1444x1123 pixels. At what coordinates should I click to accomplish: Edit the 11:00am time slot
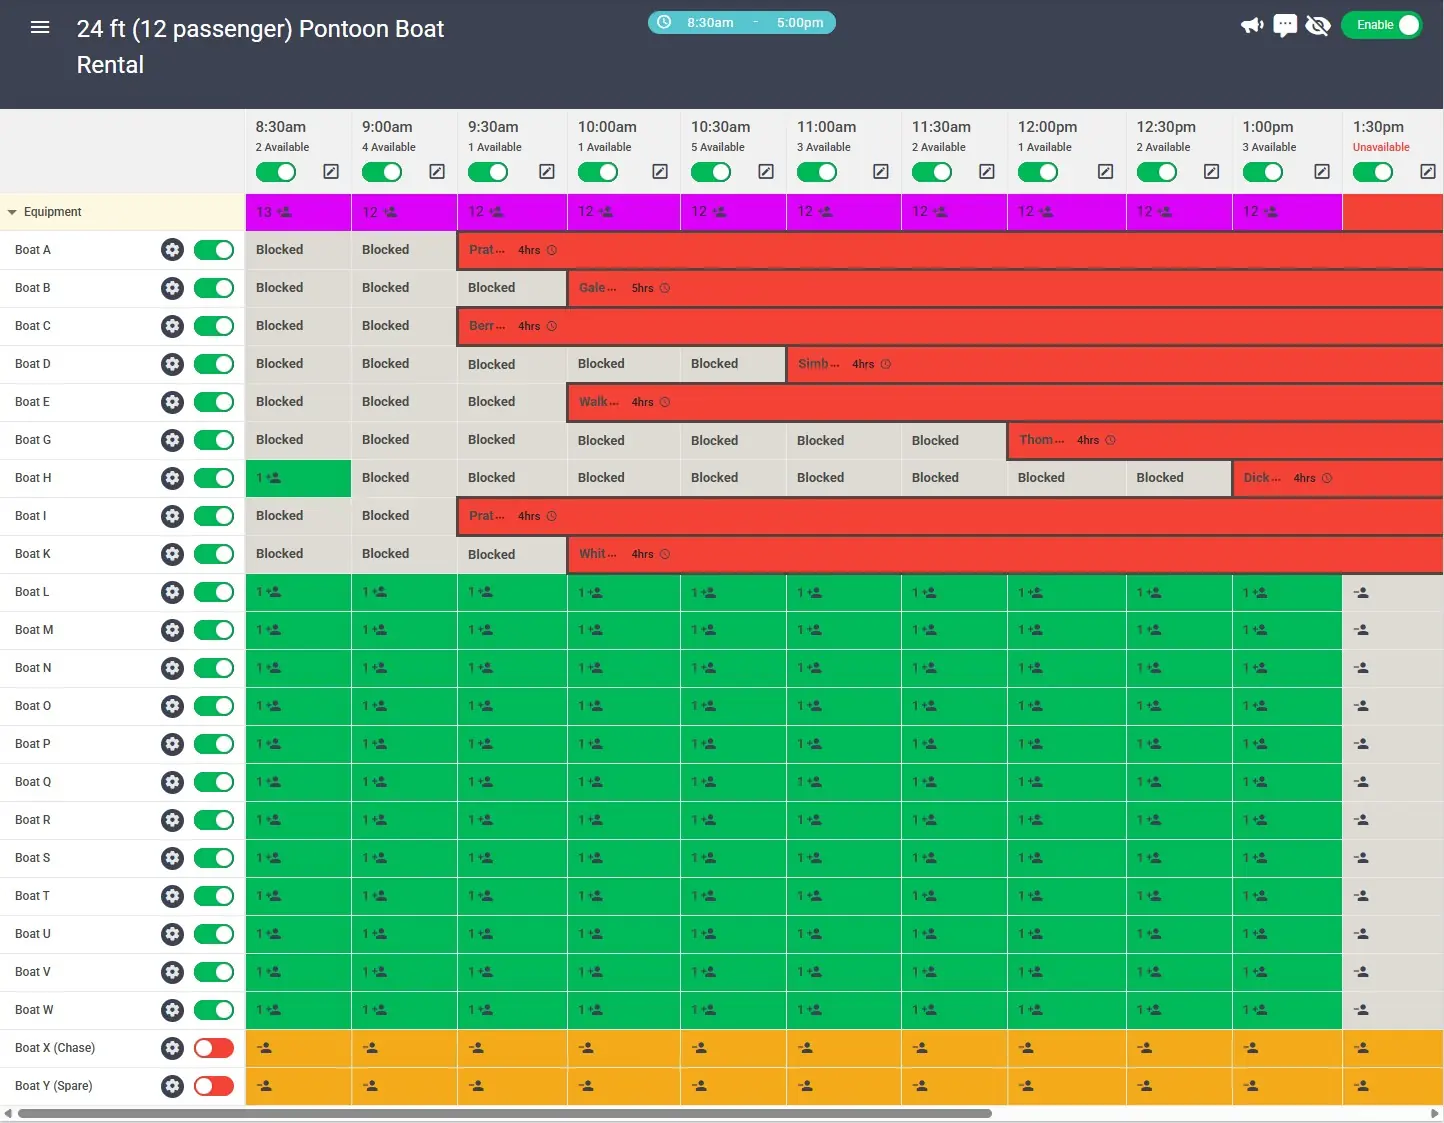pyautogui.click(x=881, y=172)
